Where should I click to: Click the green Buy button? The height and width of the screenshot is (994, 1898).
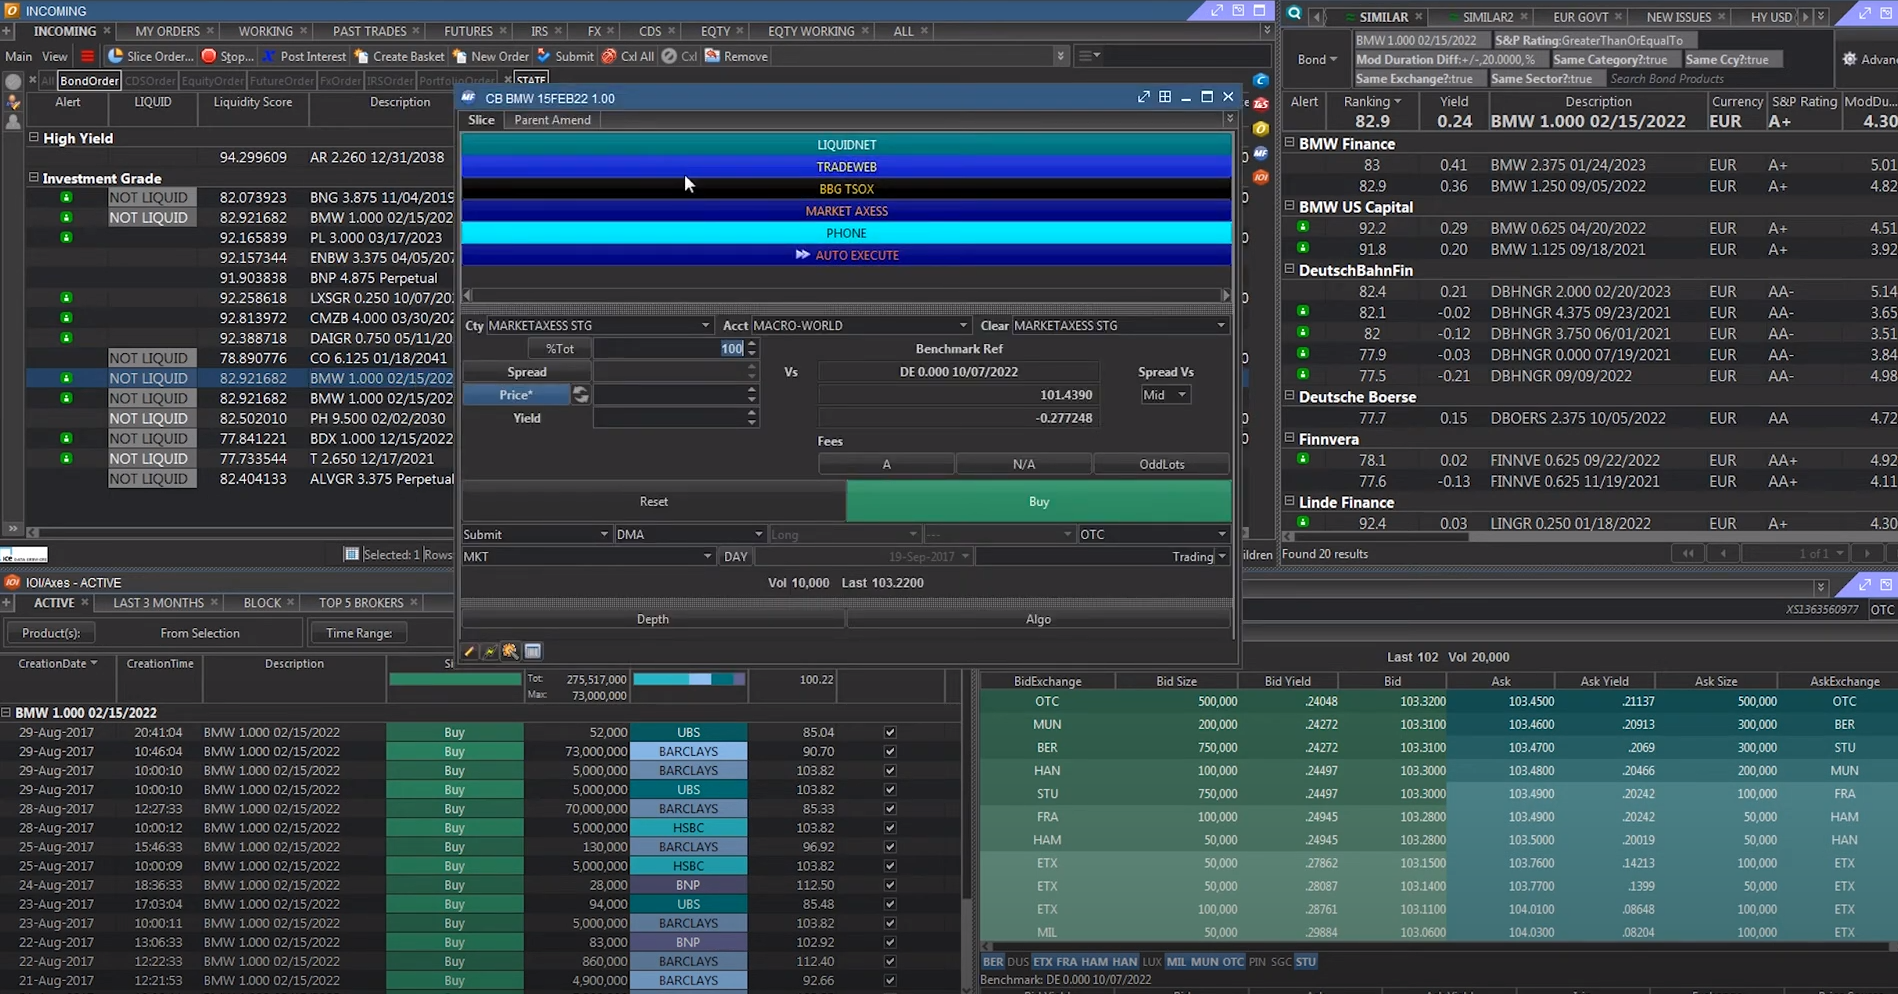pos(1039,501)
